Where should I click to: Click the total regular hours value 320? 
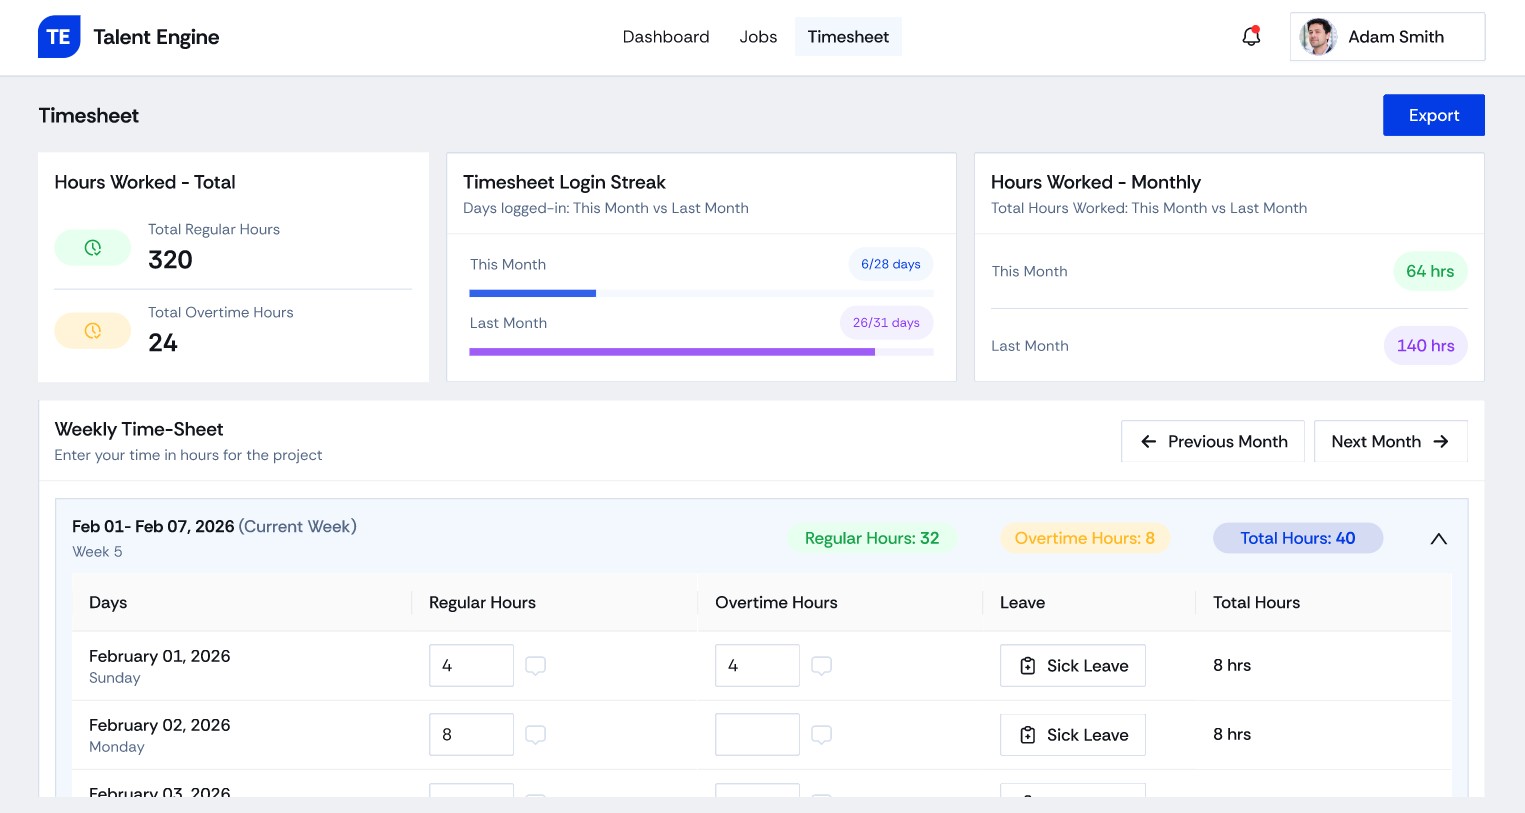click(x=170, y=260)
